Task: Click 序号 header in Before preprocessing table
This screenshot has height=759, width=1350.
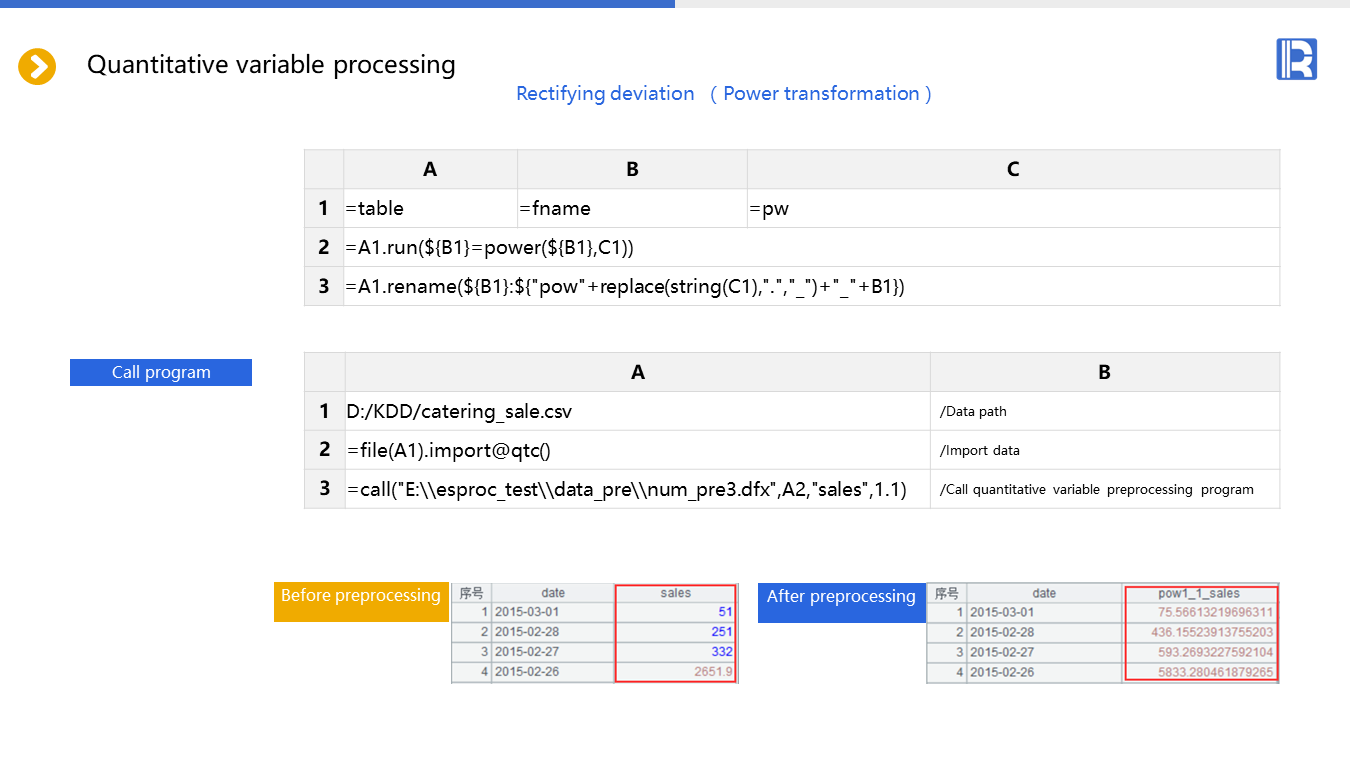Action: pos(472,593)
